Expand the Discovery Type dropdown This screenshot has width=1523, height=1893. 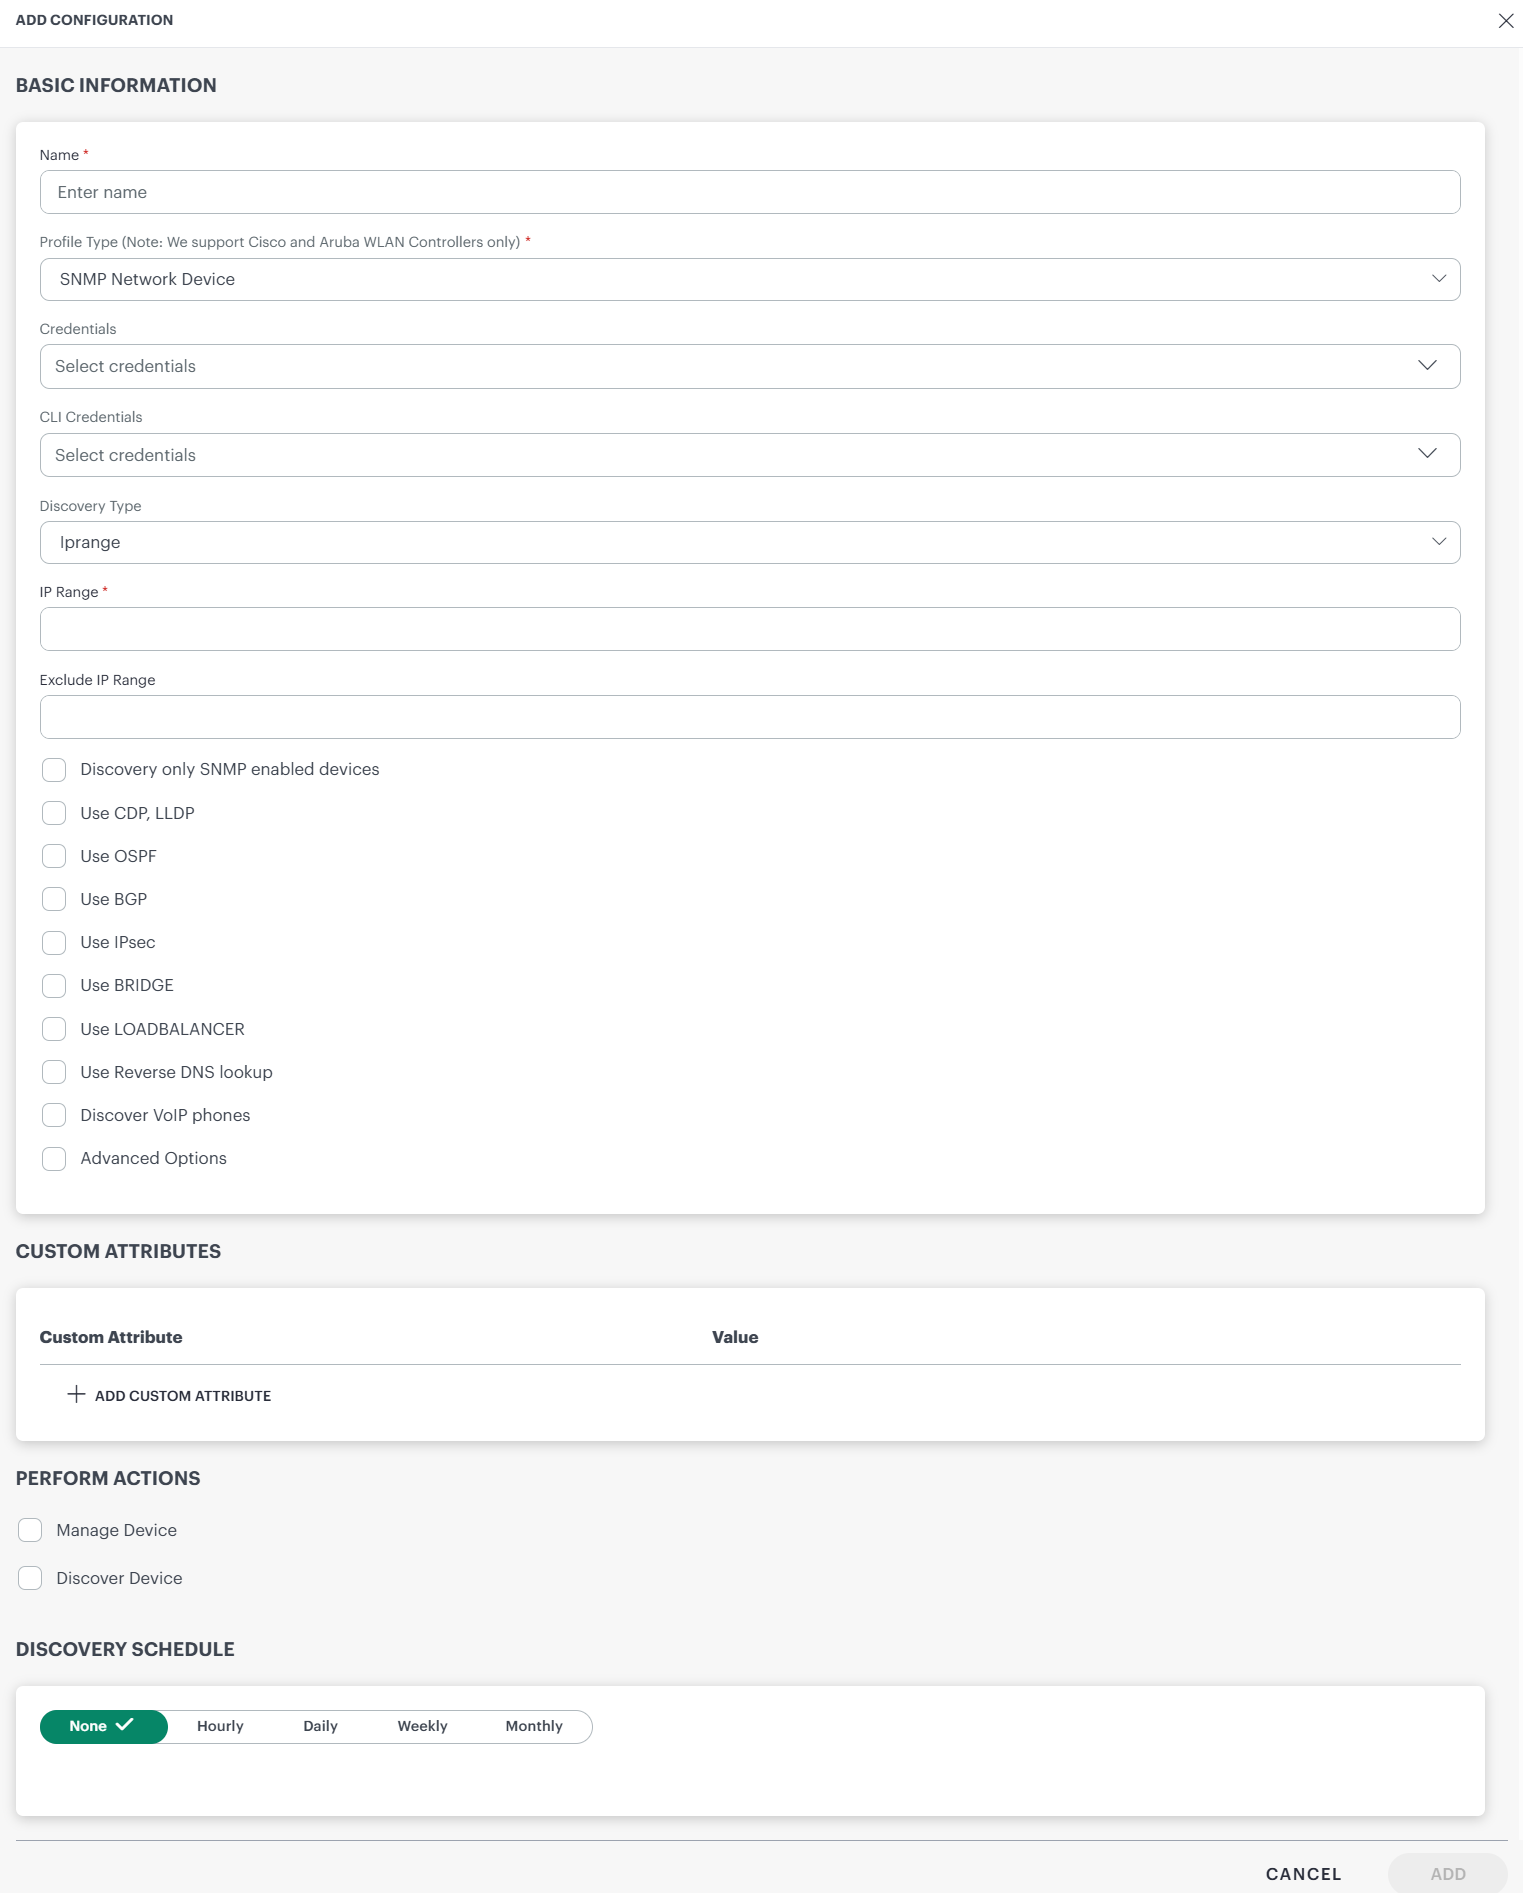click(x=749, y=542)
